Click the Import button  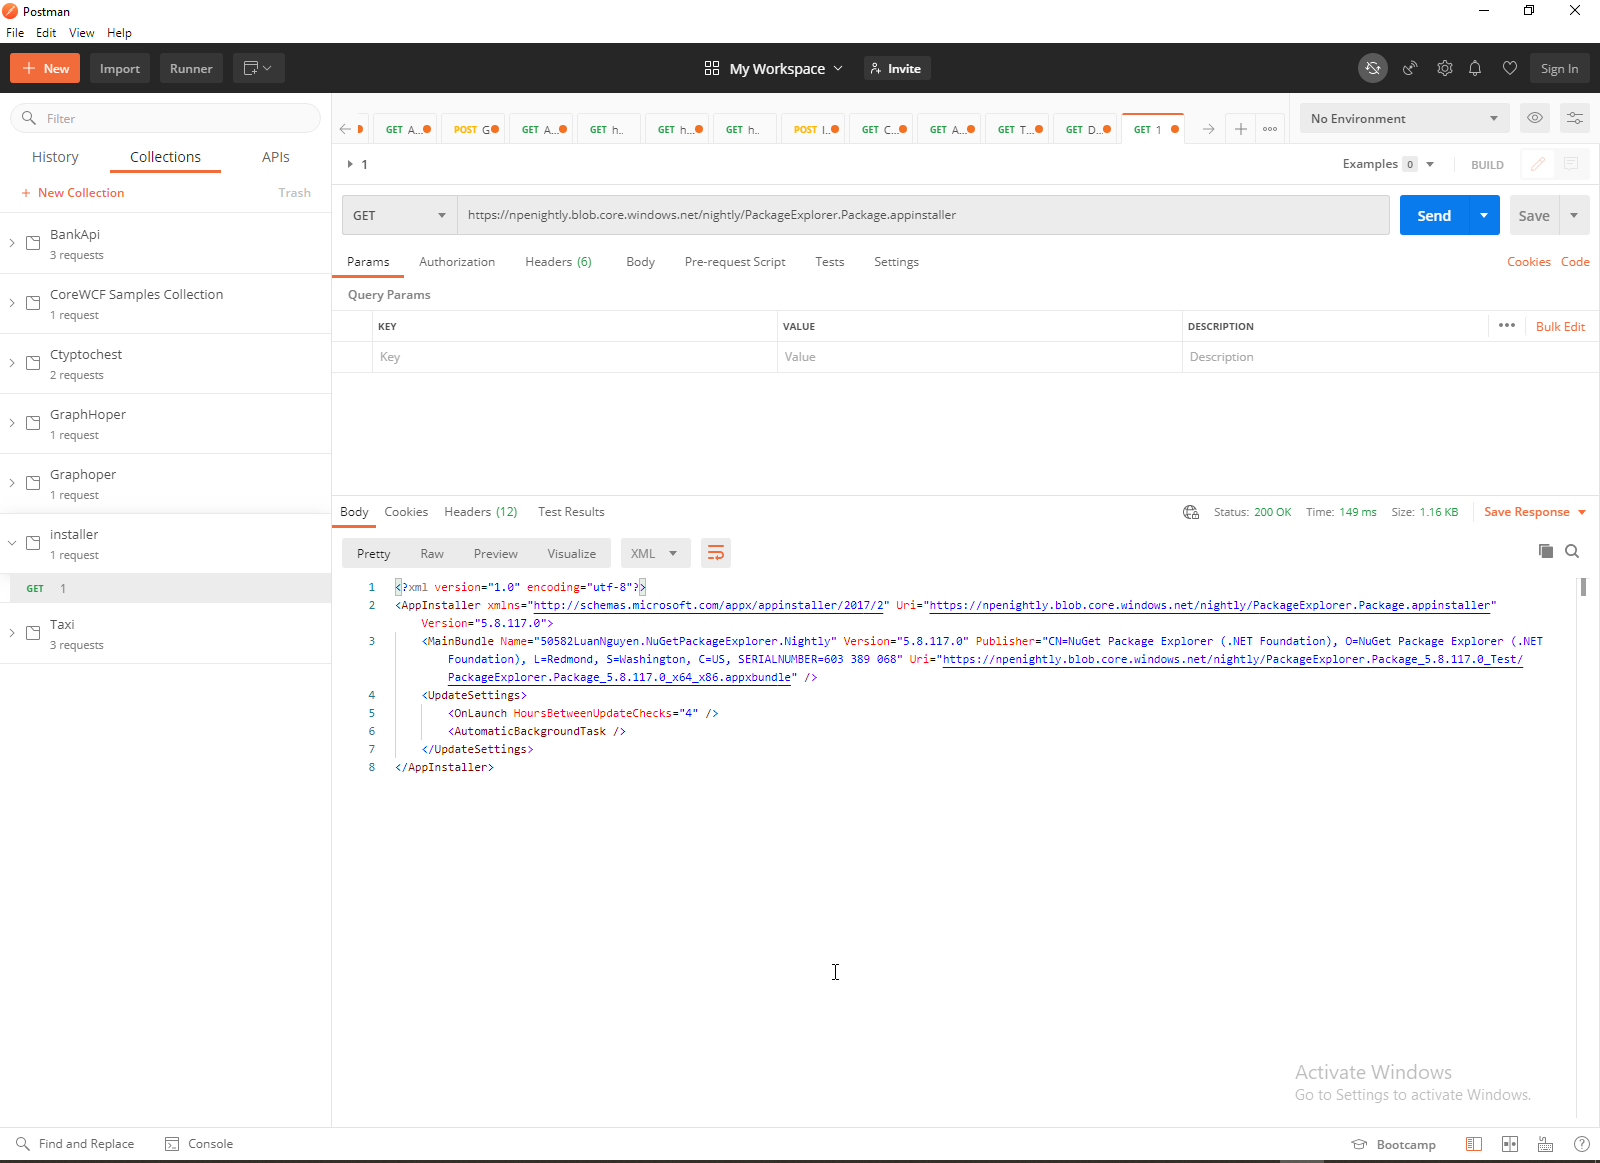click(120, 68)
